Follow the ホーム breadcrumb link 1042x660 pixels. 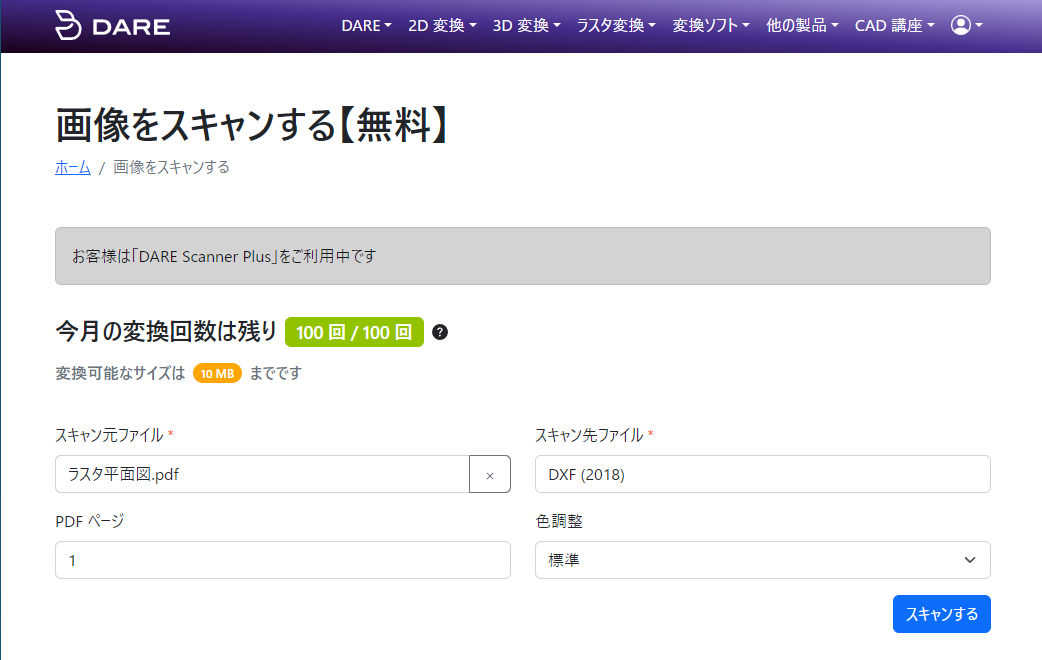point(72,167)
